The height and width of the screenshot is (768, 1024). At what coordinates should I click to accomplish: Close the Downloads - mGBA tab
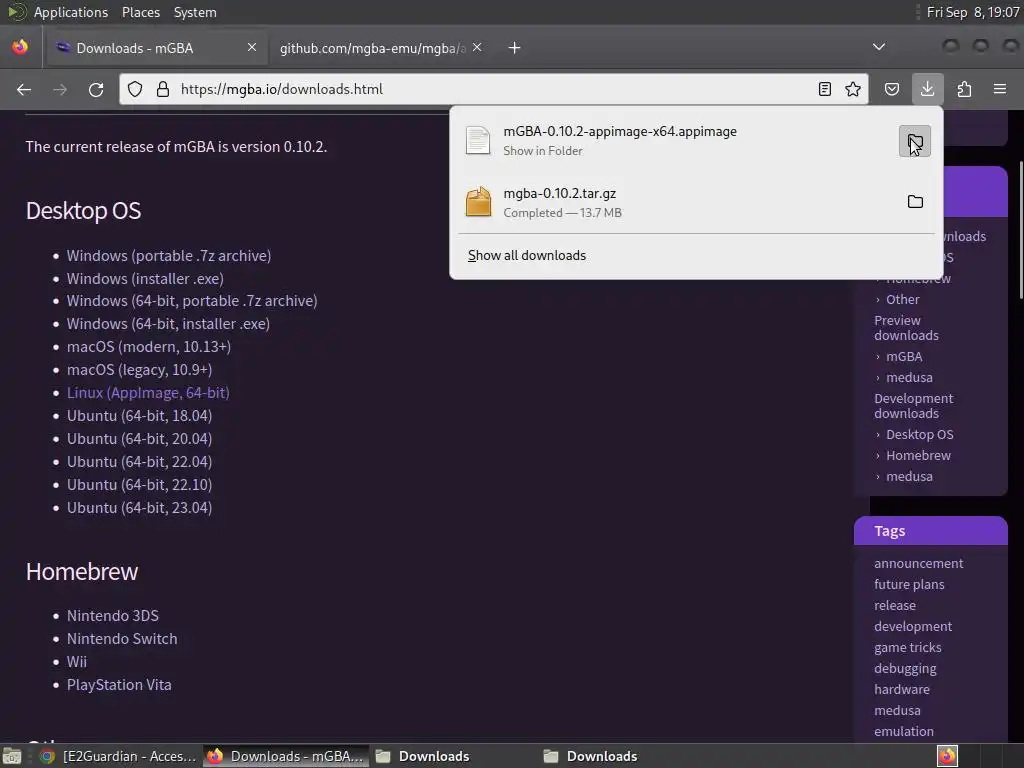(x=252, y=47)
